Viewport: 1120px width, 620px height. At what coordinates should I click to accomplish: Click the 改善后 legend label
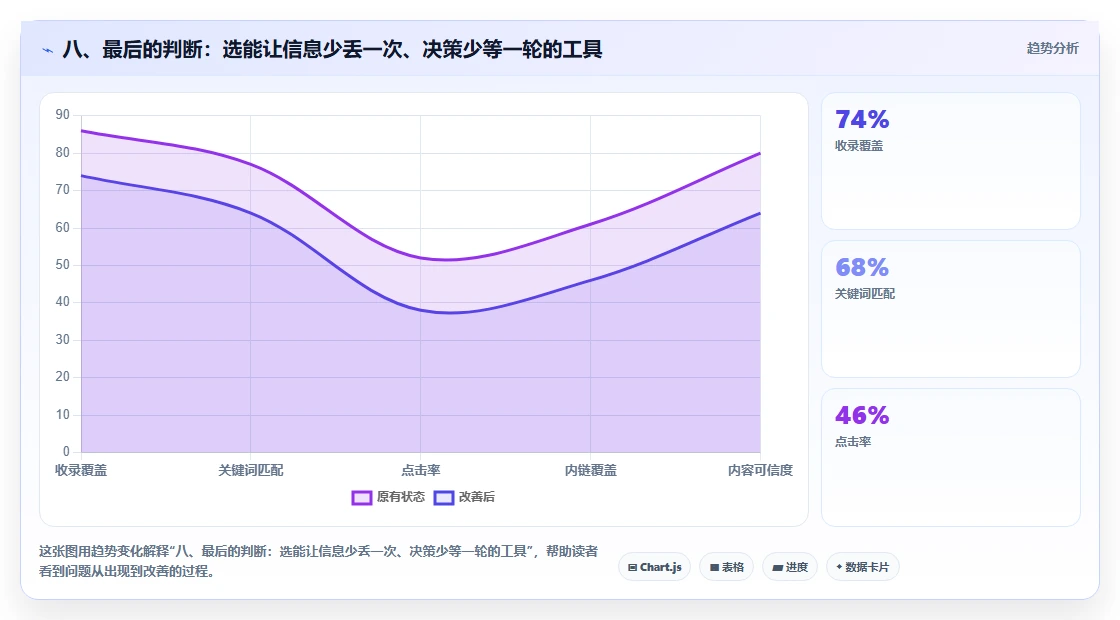[x=476, y=497]
